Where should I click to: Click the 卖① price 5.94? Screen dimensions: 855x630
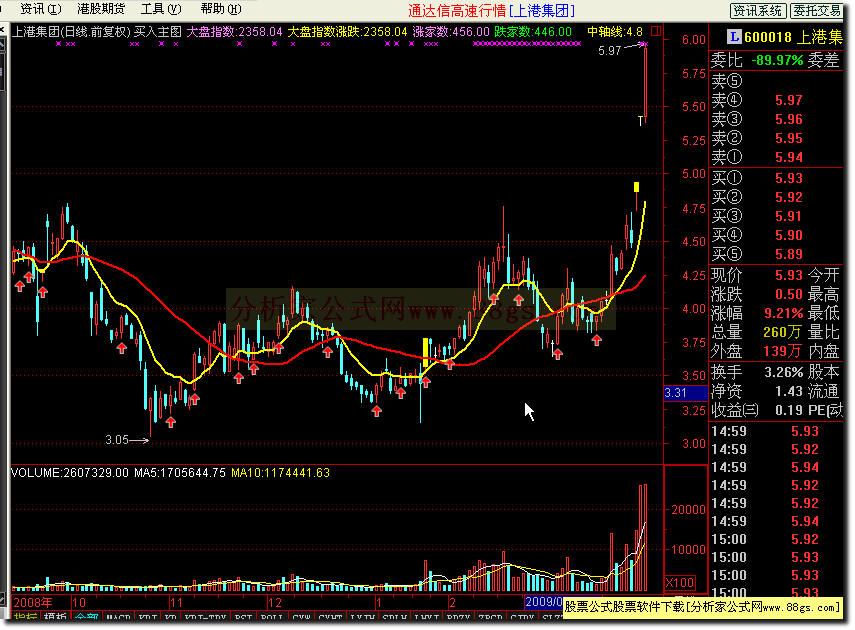click(x=788, y=158)
